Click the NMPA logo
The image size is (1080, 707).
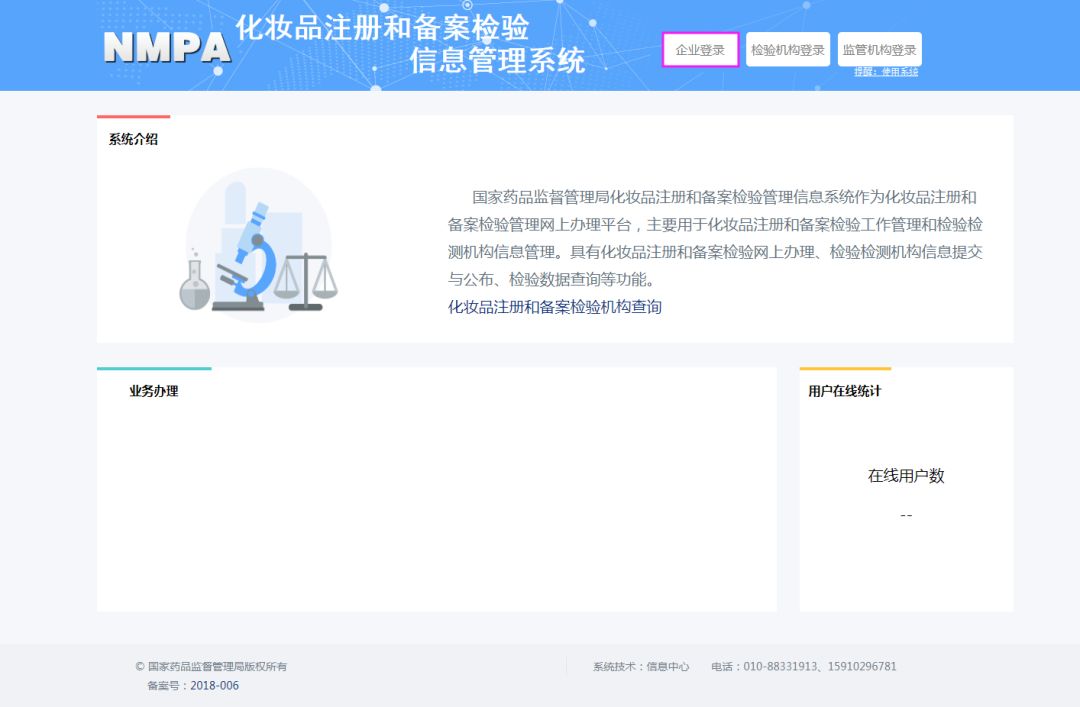[166, 45]
